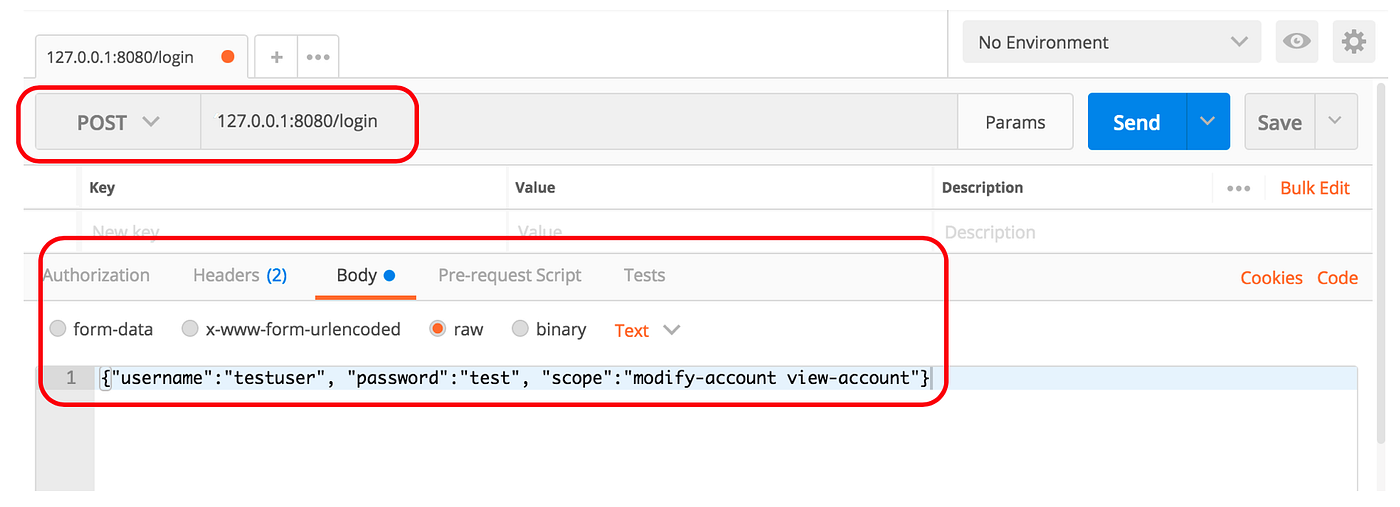Click the request URL field 127.0.0.1:8080/login
The width and height of the screenshot is (1400, 507).
click(x=579, y=122)
